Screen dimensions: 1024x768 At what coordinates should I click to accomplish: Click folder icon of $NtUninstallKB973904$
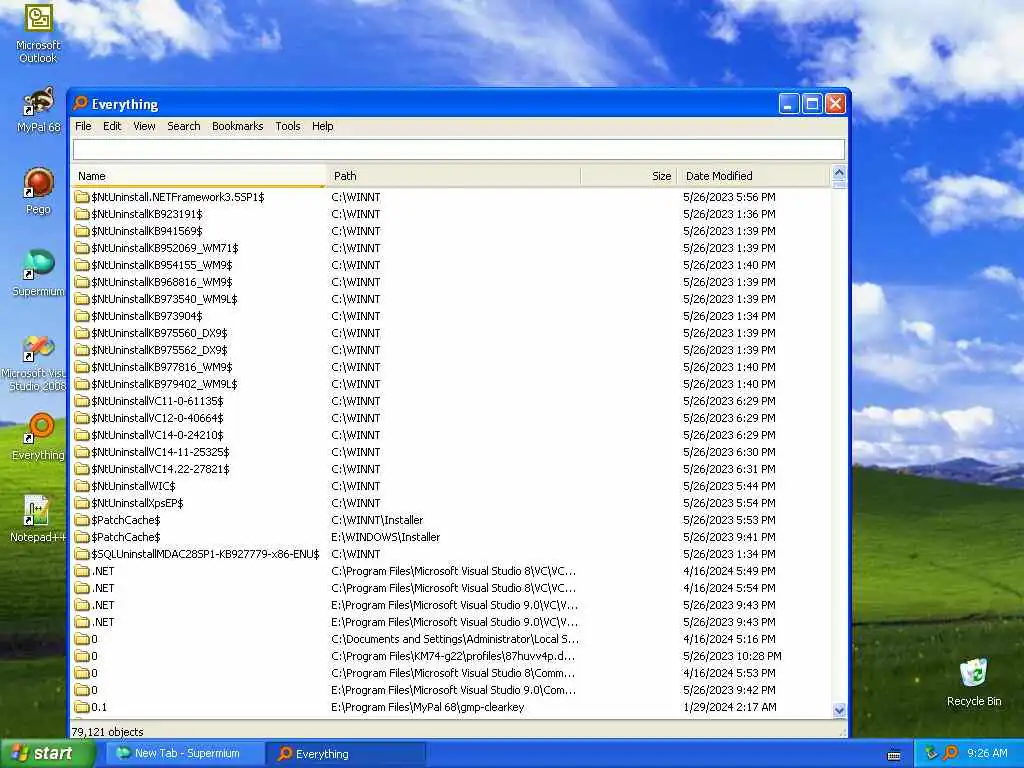(82, 316)
